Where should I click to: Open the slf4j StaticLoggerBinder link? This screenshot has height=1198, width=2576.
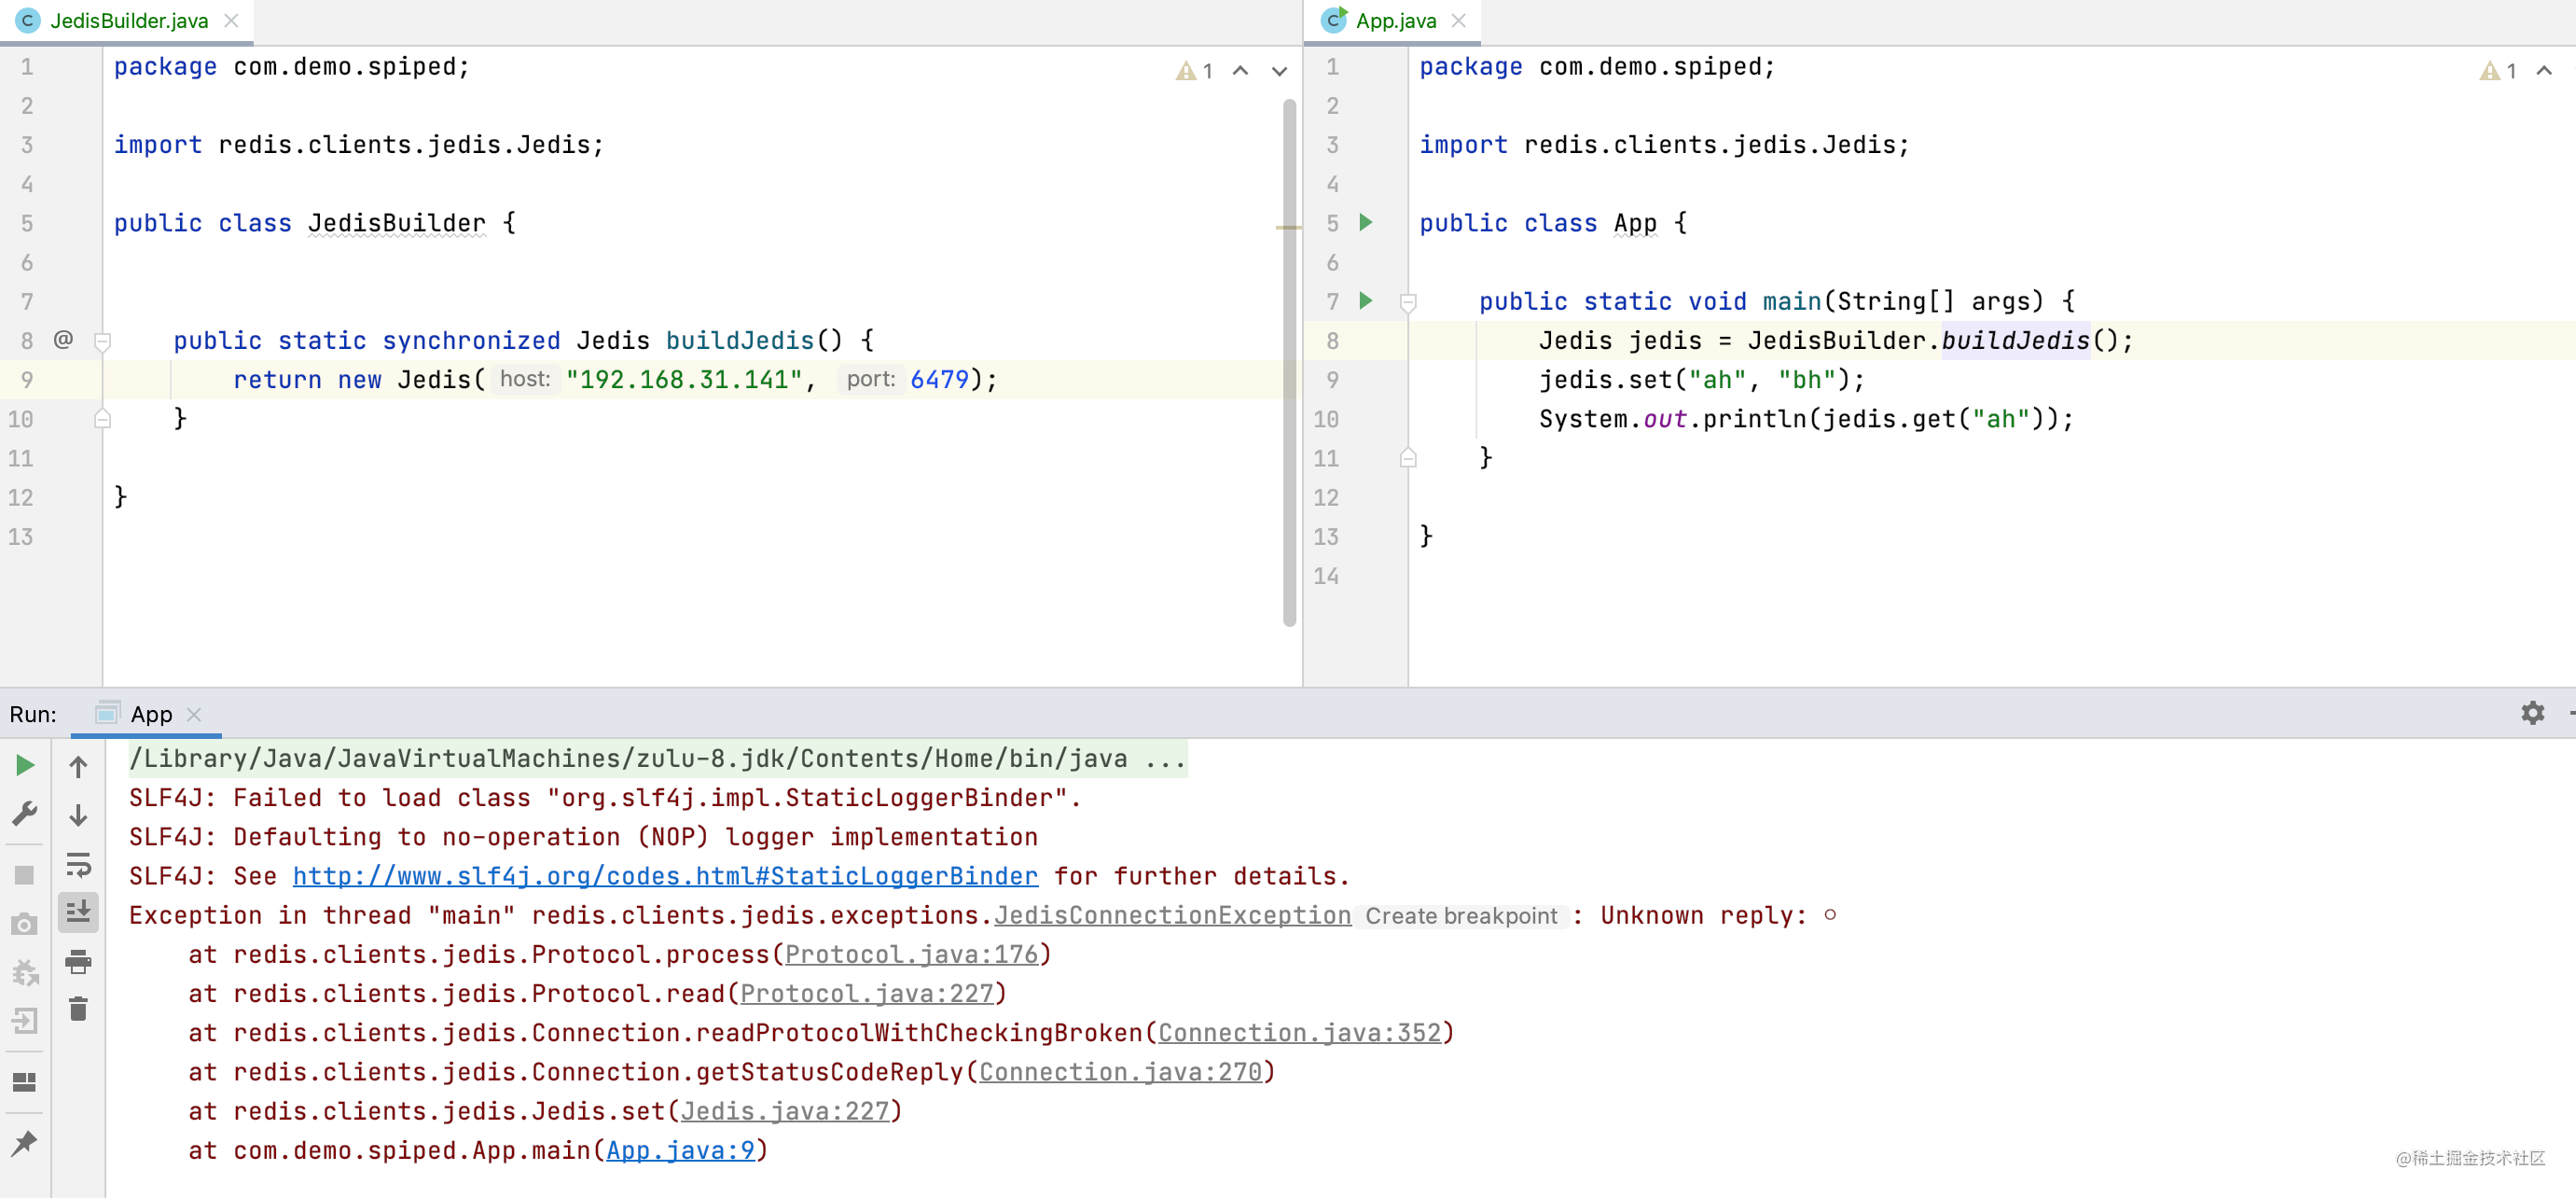pos(665,876)
